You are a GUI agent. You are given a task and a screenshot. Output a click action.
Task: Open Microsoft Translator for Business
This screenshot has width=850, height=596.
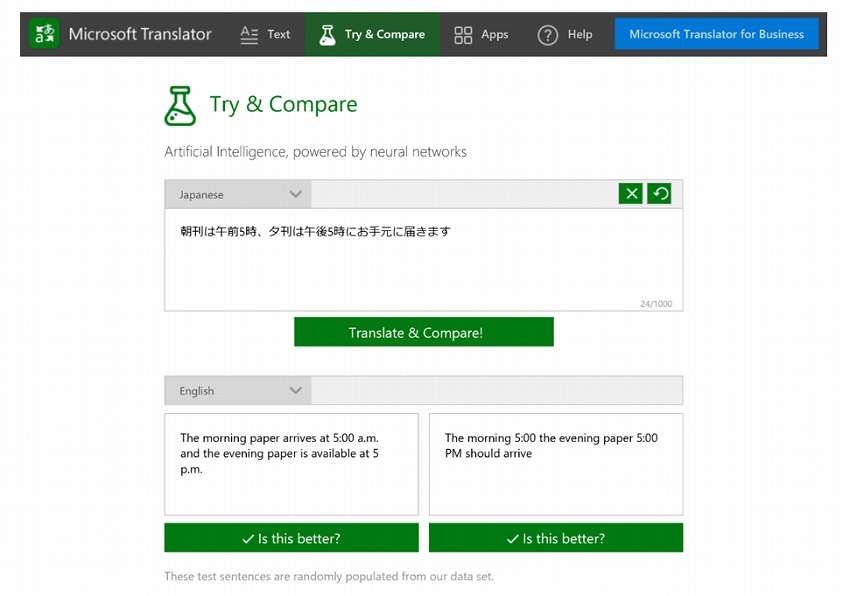click(716, 34)
